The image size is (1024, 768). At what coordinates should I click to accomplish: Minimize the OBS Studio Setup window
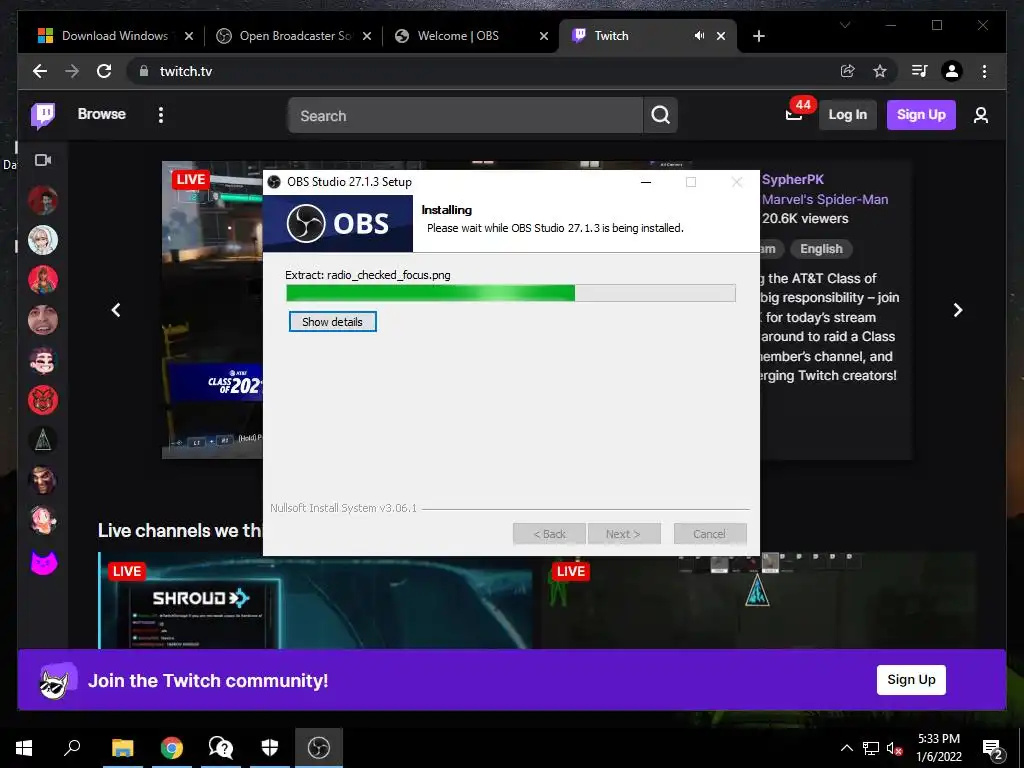click(646, 182)
